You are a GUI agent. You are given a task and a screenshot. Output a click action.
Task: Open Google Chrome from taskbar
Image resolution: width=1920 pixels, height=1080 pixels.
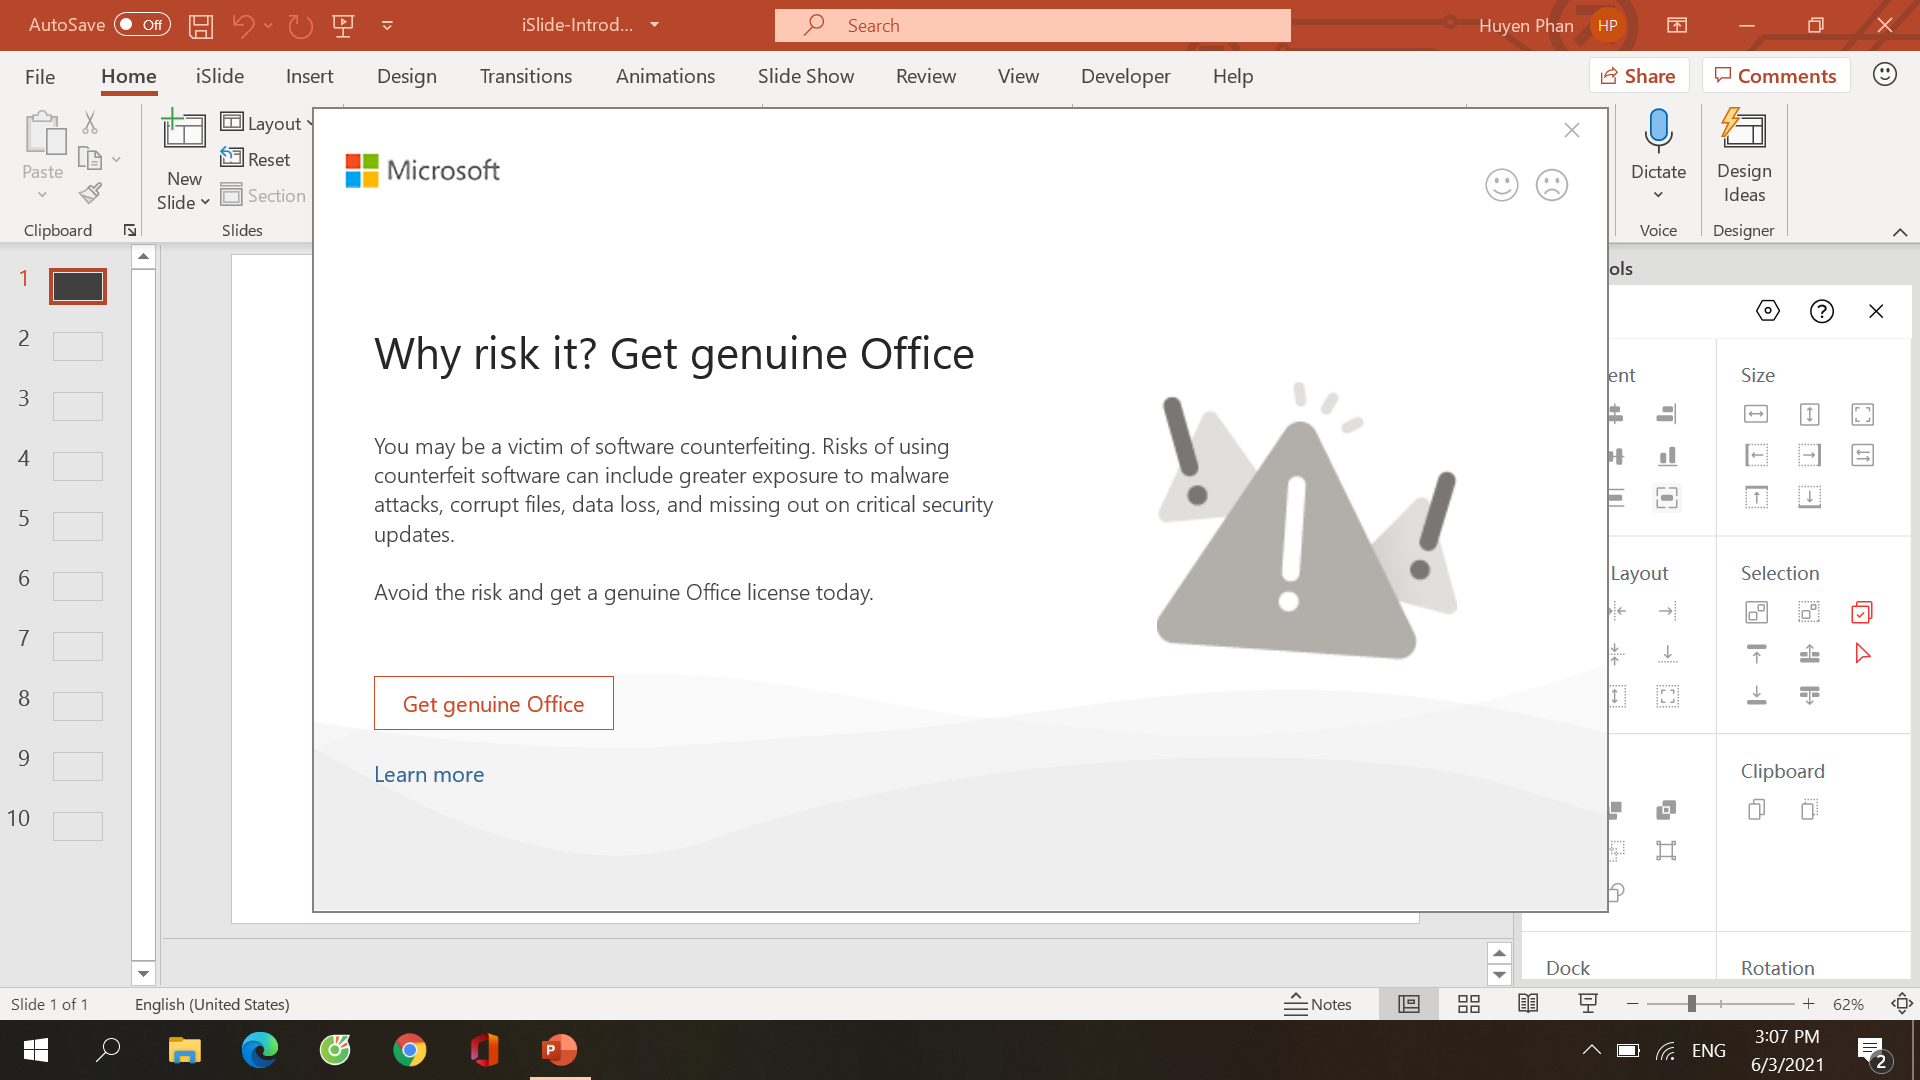point(409,1050)
